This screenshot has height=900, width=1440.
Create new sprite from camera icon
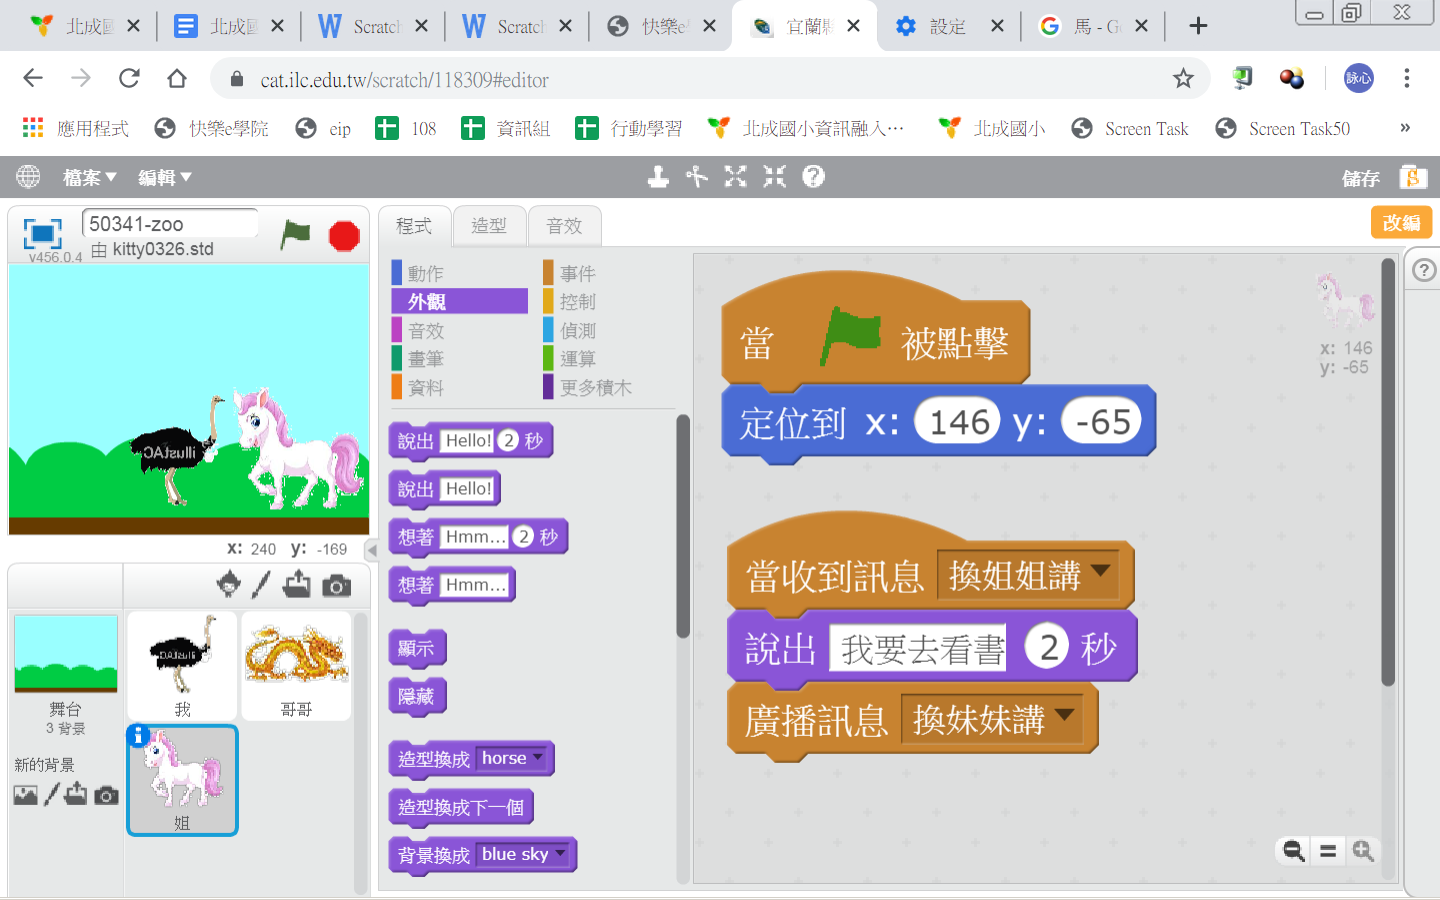coord(337,585)
